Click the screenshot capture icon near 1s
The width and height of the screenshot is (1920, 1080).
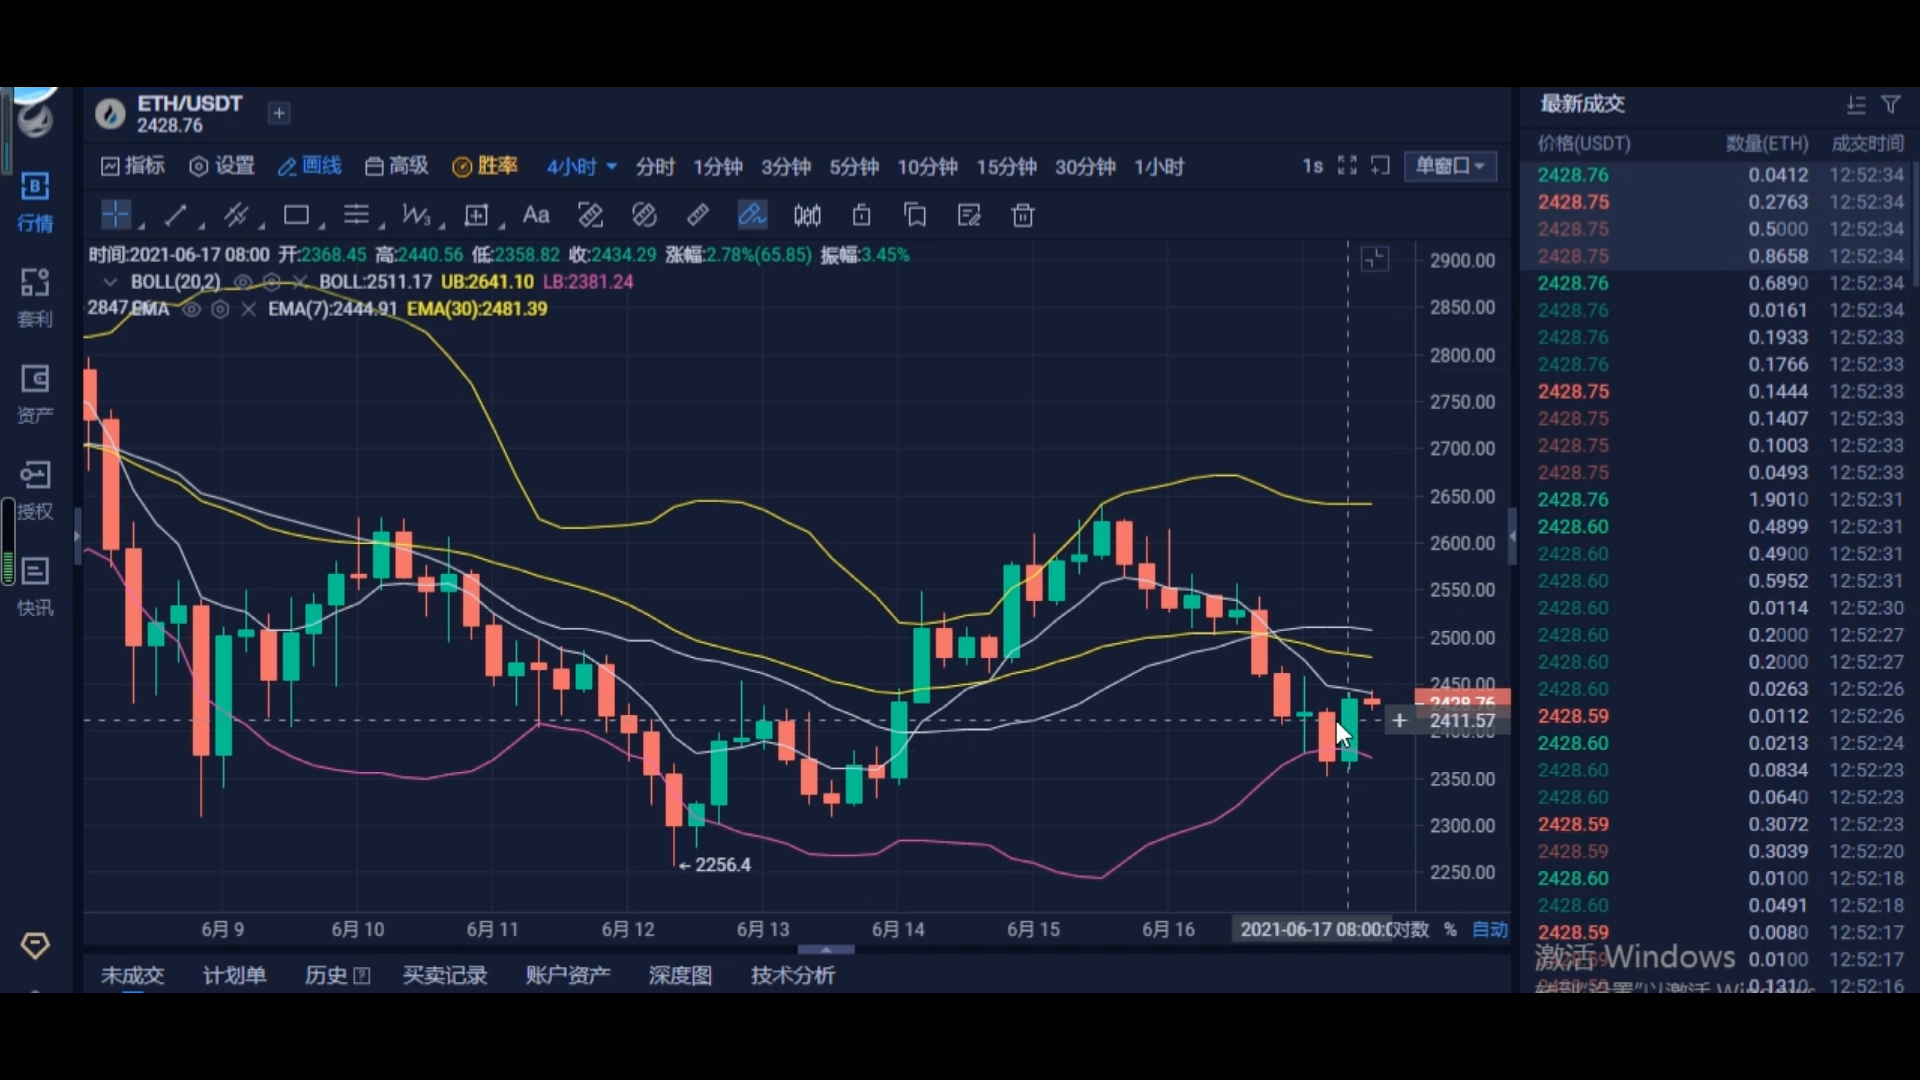click(x=1381, y=165)
